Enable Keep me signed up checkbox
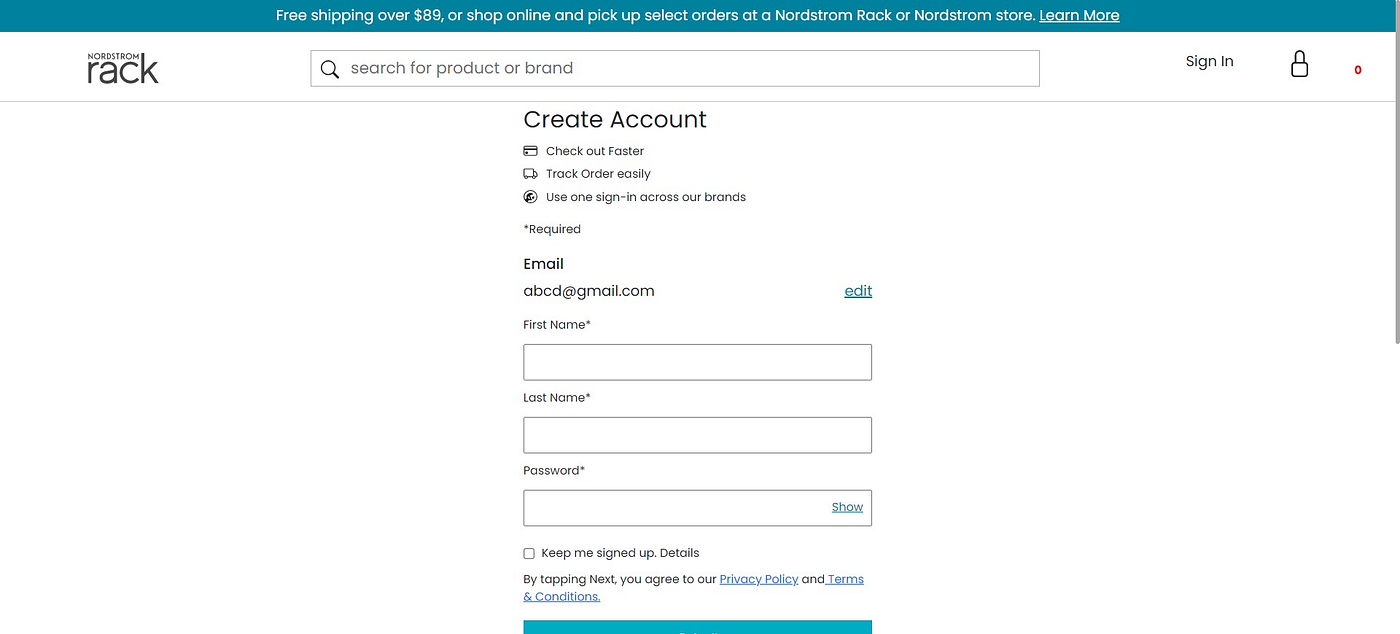The width and height of the screenshot is (1400, 634). click(529, 553)
